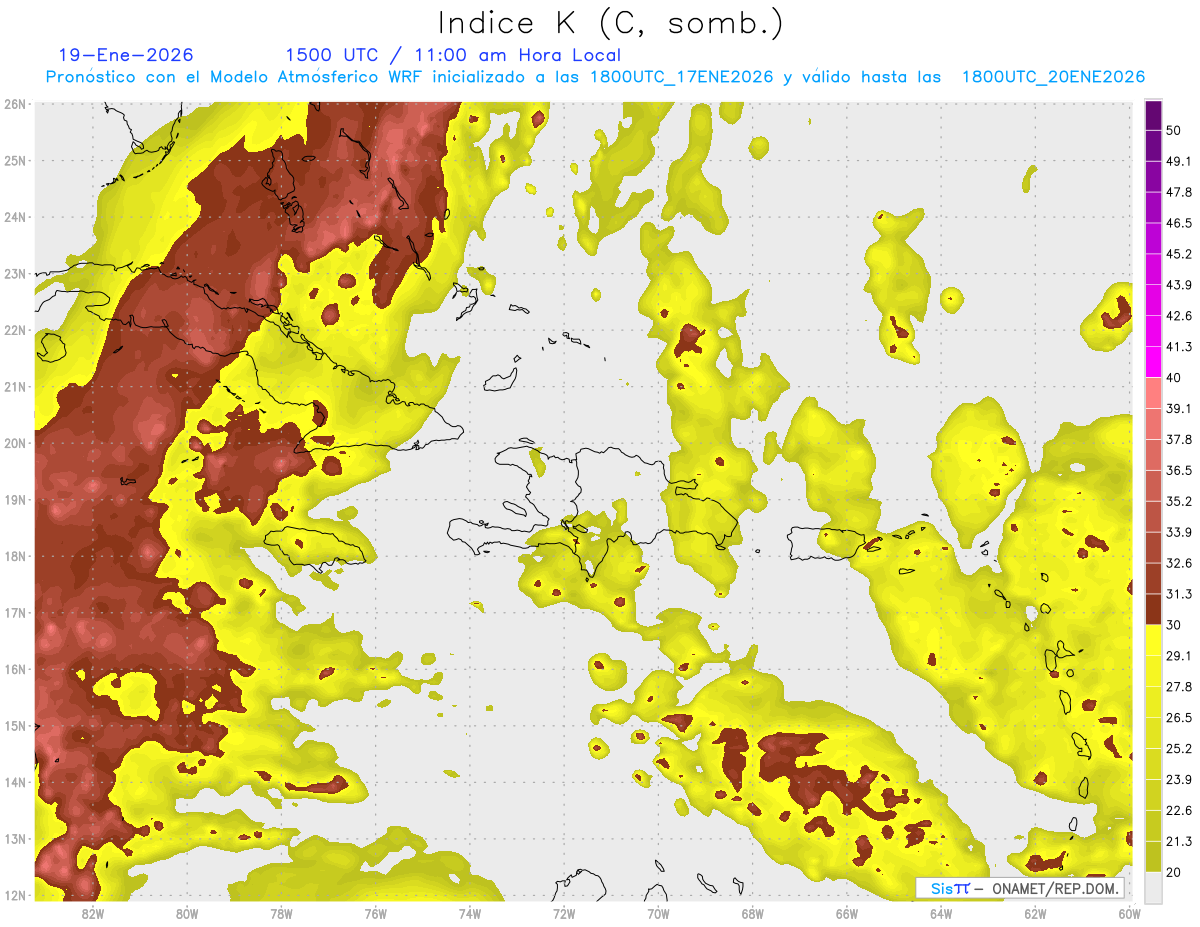Click the colorbar value "47.8"
The image size is (1200, 927).
(1179, 192)
